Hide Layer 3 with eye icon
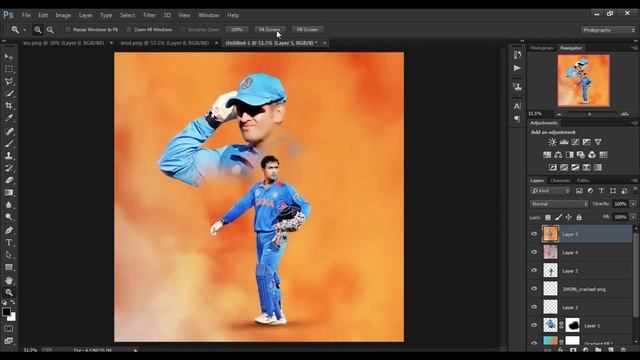Image resolution: width=640 pixels, height=360 pixels. (x=534, y=307)
